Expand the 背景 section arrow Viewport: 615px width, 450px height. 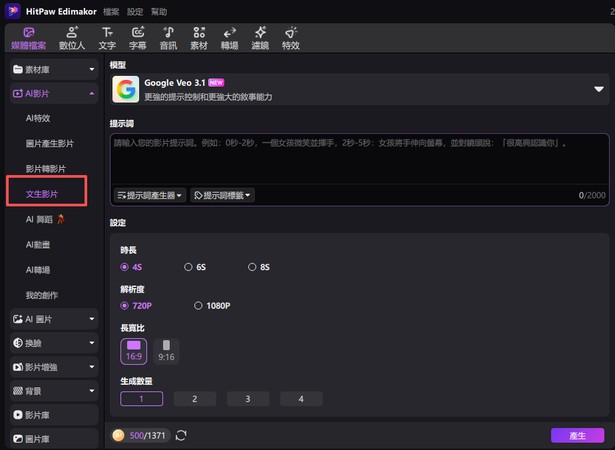[91, 391]
